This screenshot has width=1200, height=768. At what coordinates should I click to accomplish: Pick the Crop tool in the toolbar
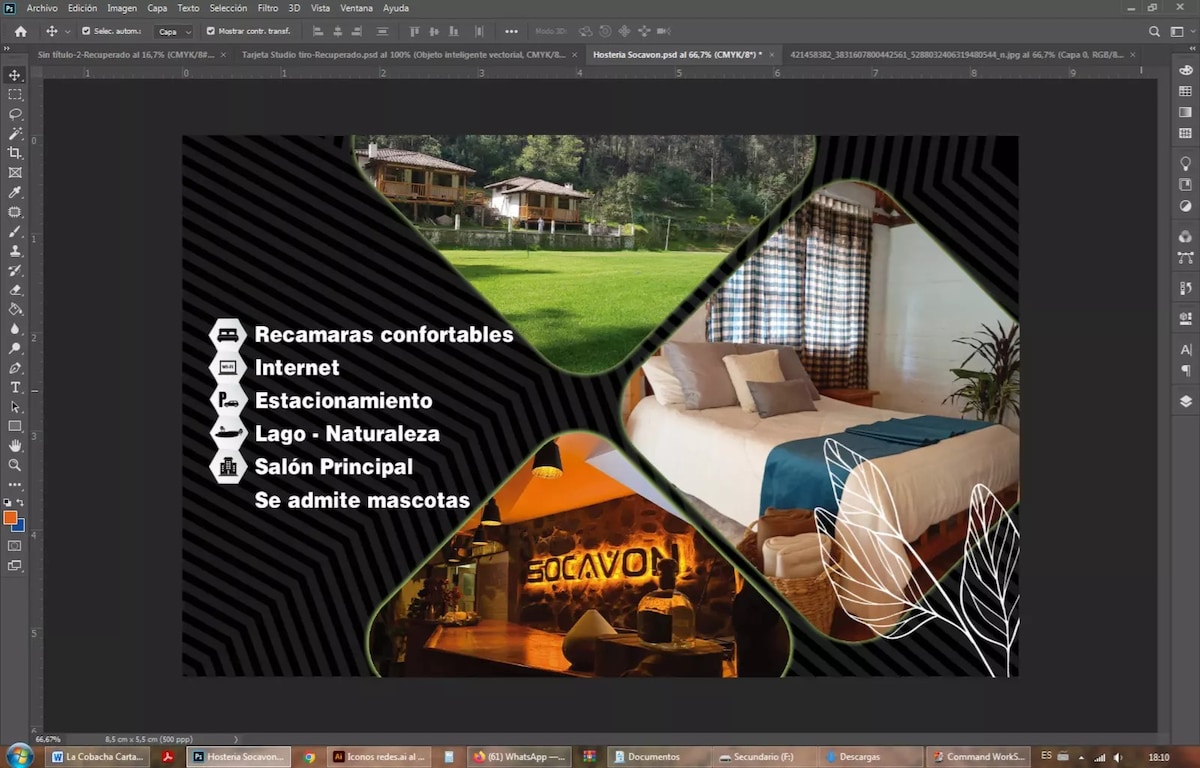15,153
